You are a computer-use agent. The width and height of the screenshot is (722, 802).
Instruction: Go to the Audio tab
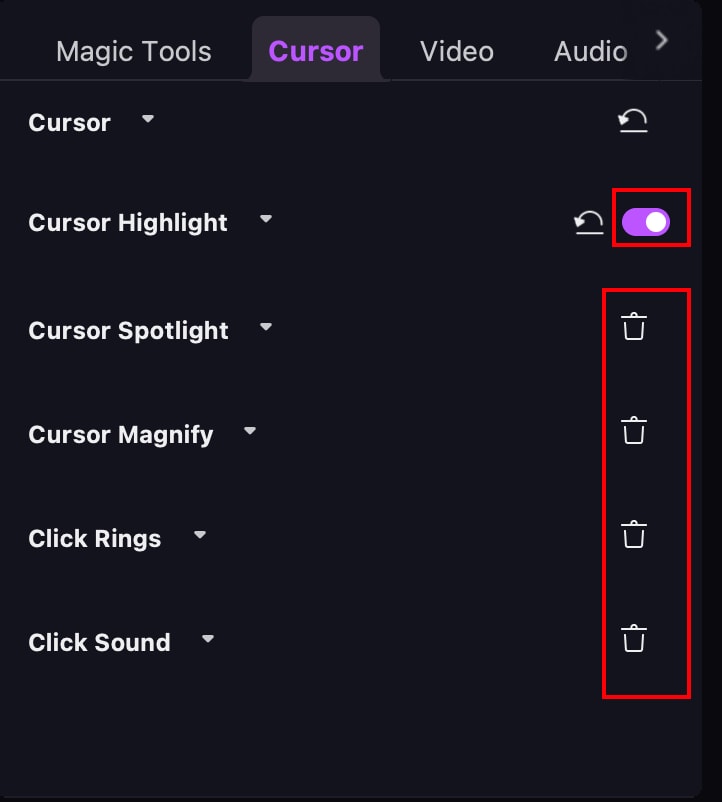[590, 51]
